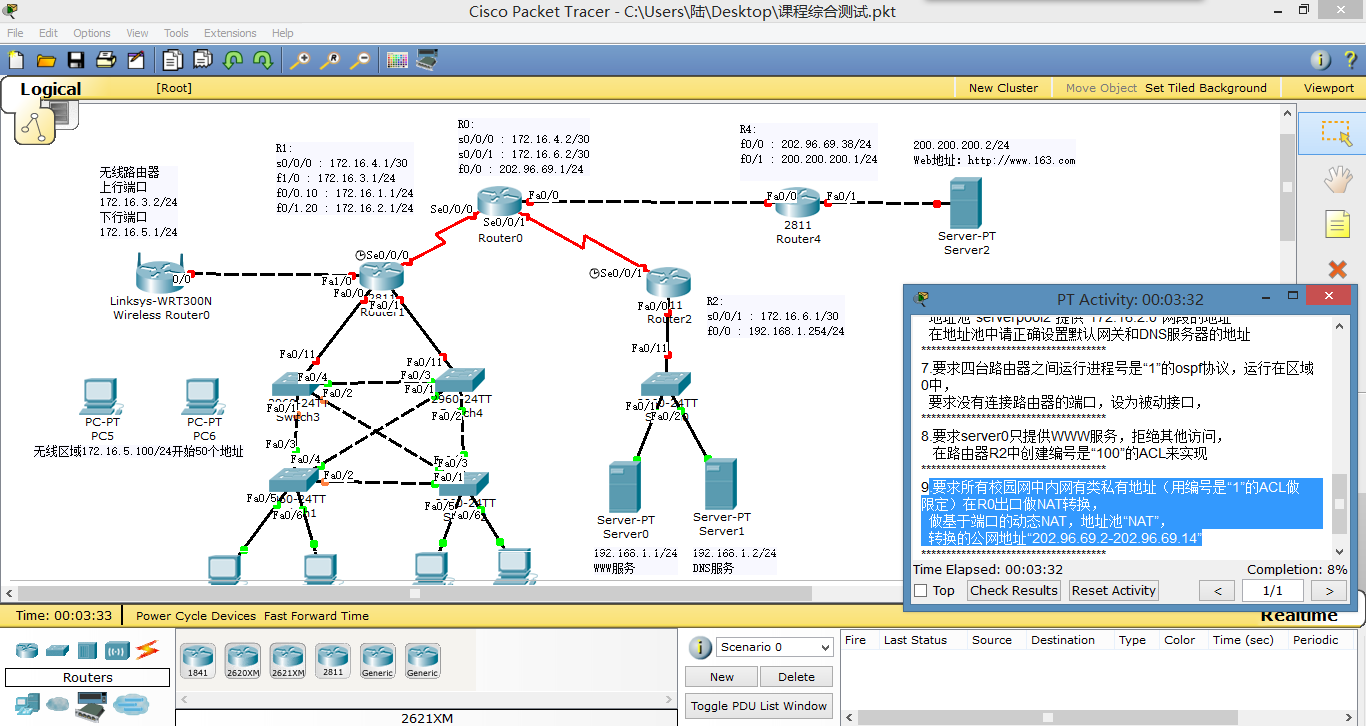Pick the 2620XM router model
The image size is (1366, 726).
[243, 660]
